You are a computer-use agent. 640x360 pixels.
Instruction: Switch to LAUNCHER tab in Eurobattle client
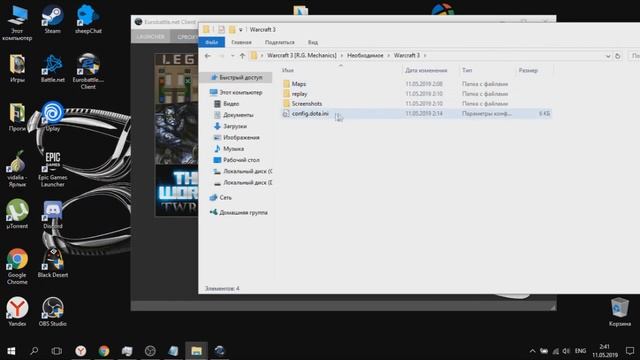[x=151, y=37]
